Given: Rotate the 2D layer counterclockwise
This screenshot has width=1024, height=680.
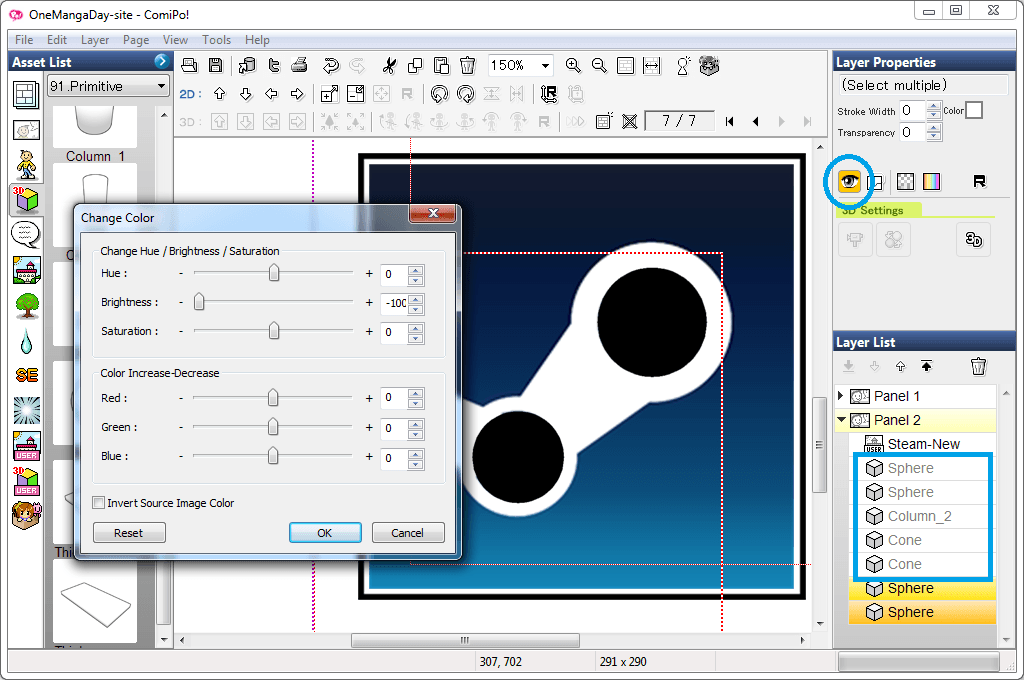Looking at the screenshot, I should point(440,94).
